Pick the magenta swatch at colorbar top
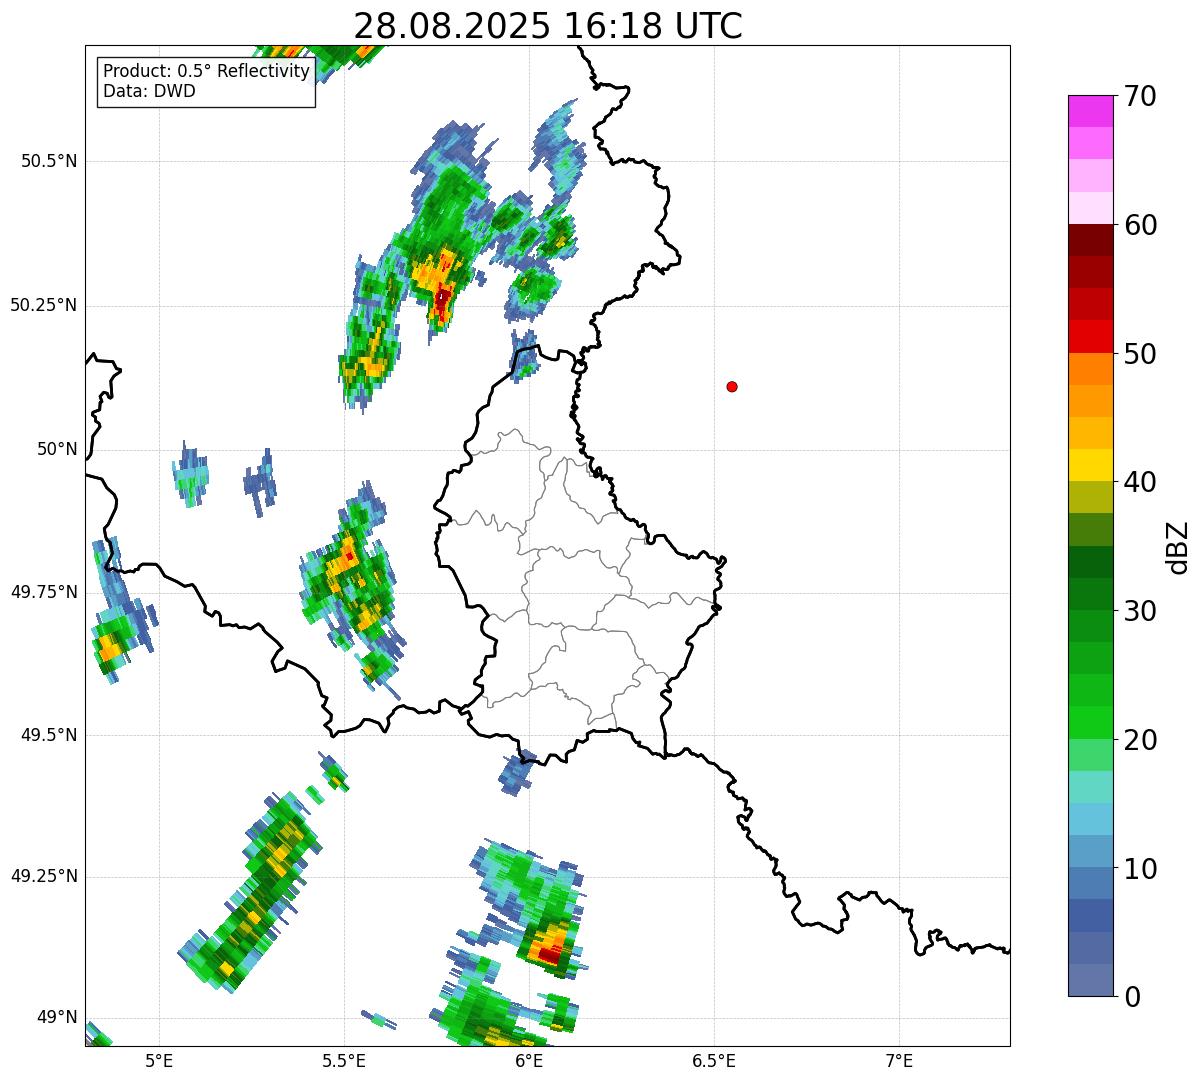The height and width of the screenshot is (1081, 1202). (x=1090, y=111)
